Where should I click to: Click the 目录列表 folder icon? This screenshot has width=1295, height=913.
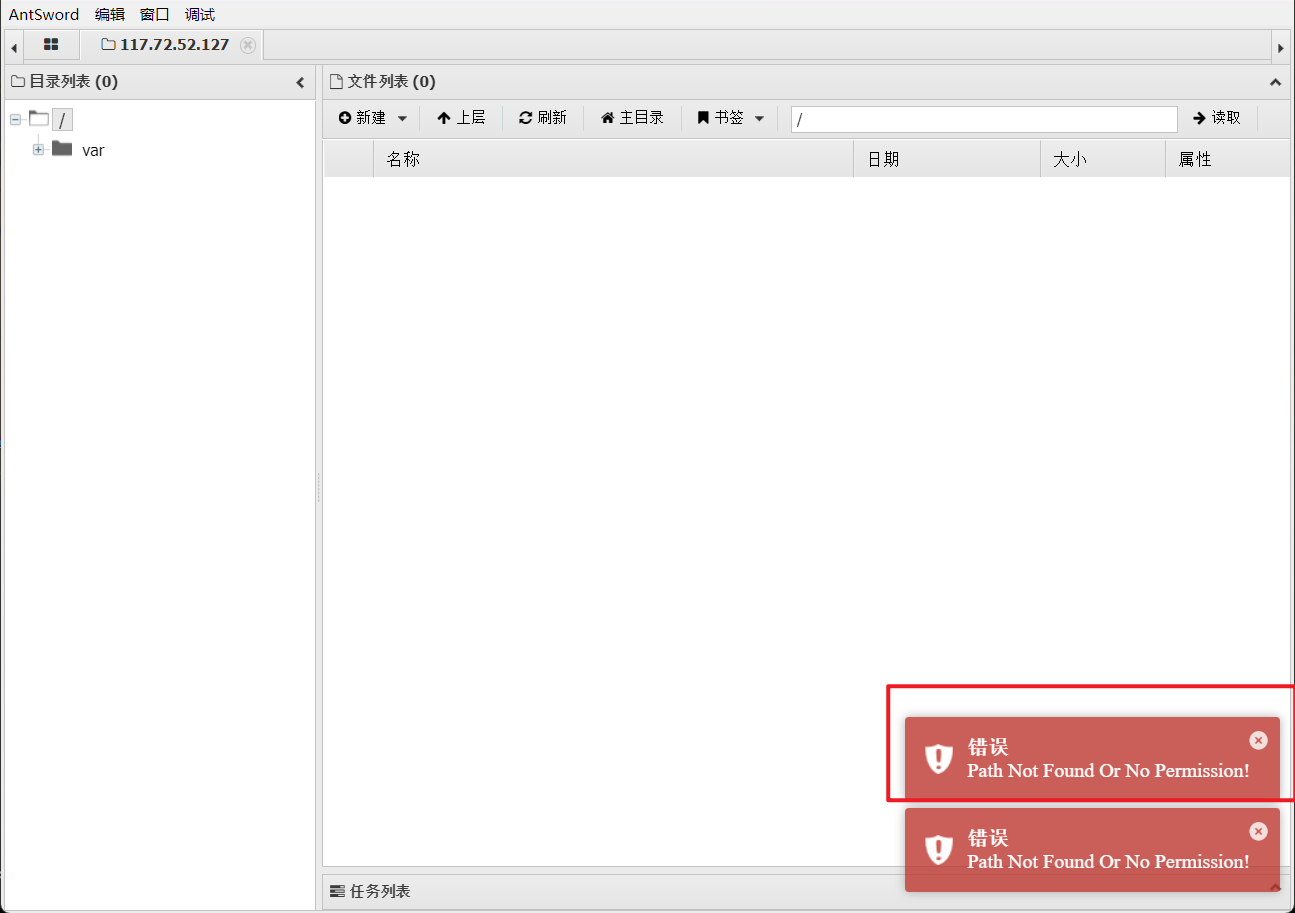[x=18, y=82]
